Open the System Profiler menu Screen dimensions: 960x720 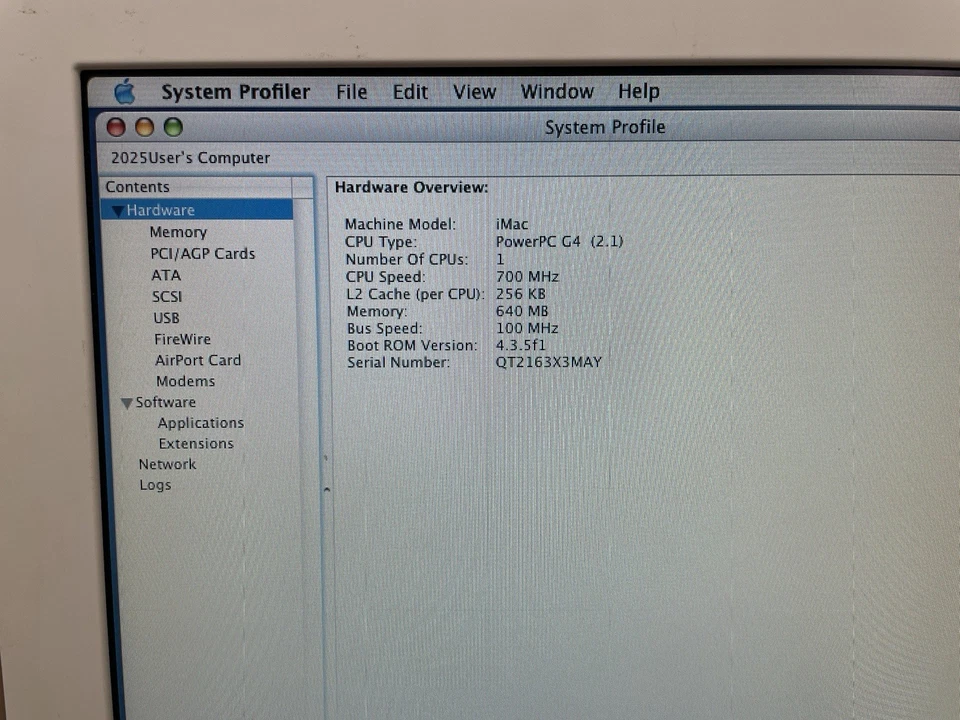click(235, 91)
